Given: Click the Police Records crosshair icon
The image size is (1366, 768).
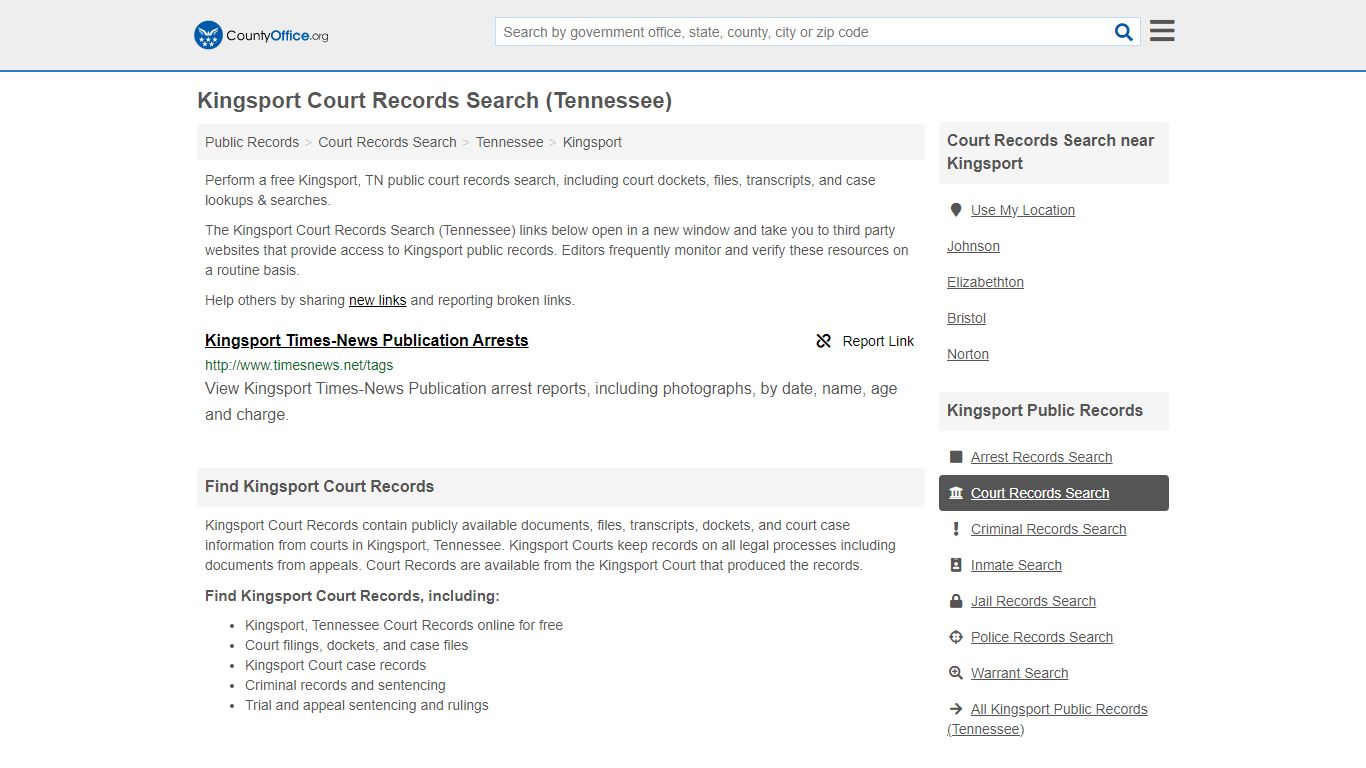Looking at the screenshot, I should coord(956,637).
